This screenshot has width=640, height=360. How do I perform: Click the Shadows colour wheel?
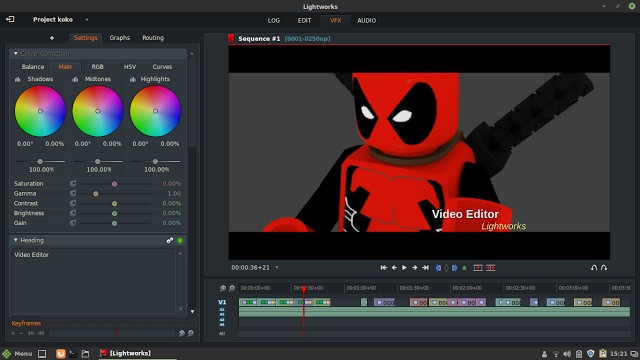pyautogui.click(x=40, y=111)
